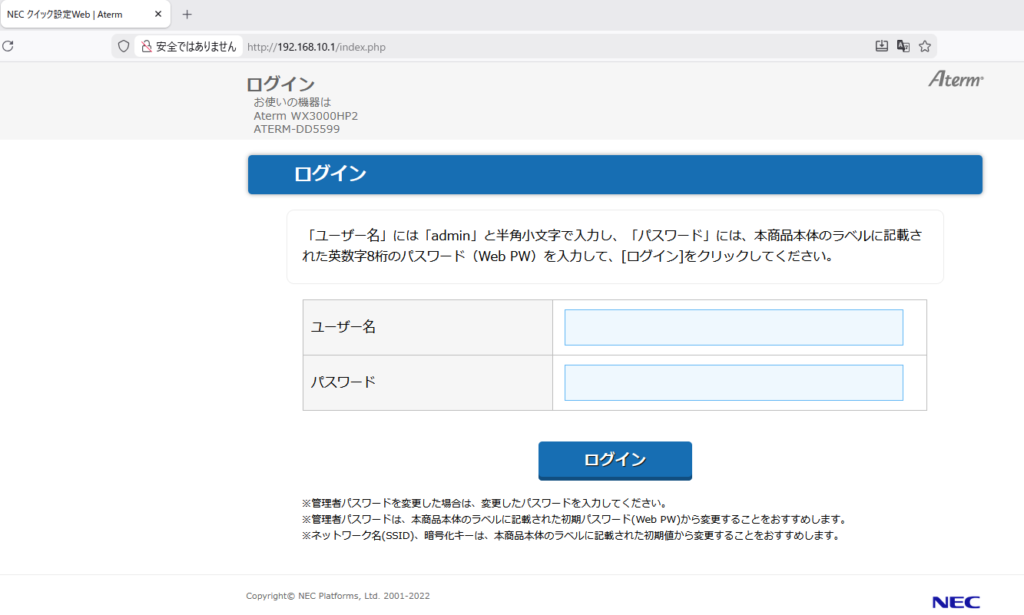The height and width of the screenshot is (615, 1024).
Task: Click the ユーザー名 label cell
Action: [x=427, y=327]
